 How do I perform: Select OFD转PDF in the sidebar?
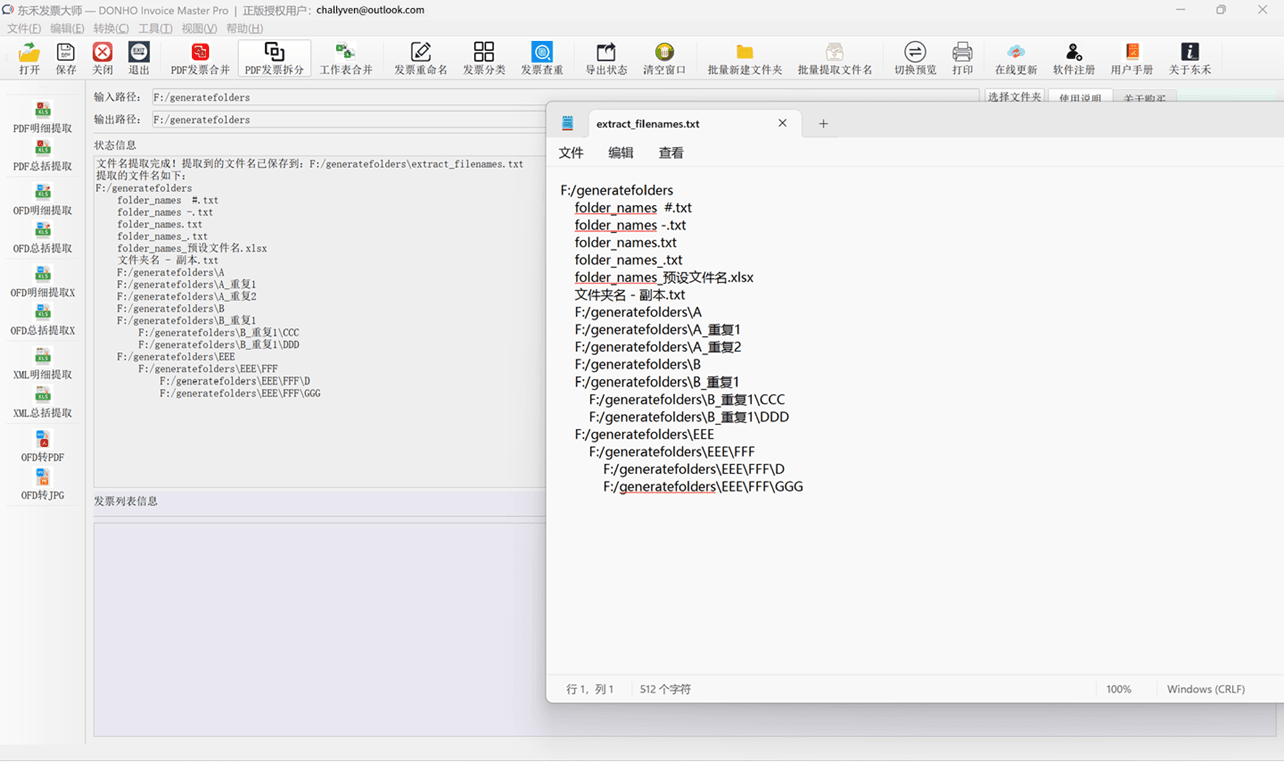(42, 446)
